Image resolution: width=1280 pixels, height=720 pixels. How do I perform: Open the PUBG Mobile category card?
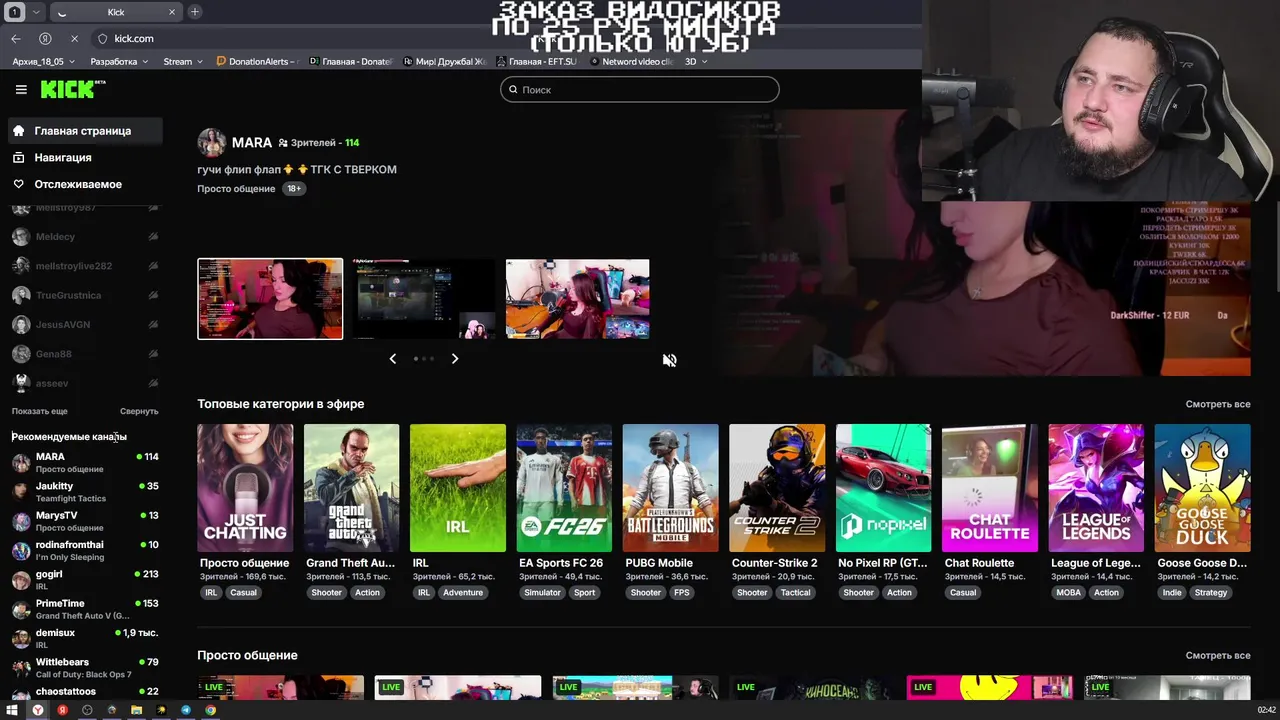[670, 488]
